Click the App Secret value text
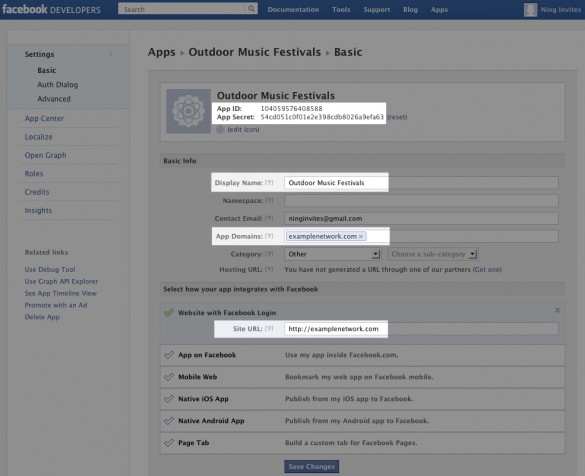 coord(322,117)
